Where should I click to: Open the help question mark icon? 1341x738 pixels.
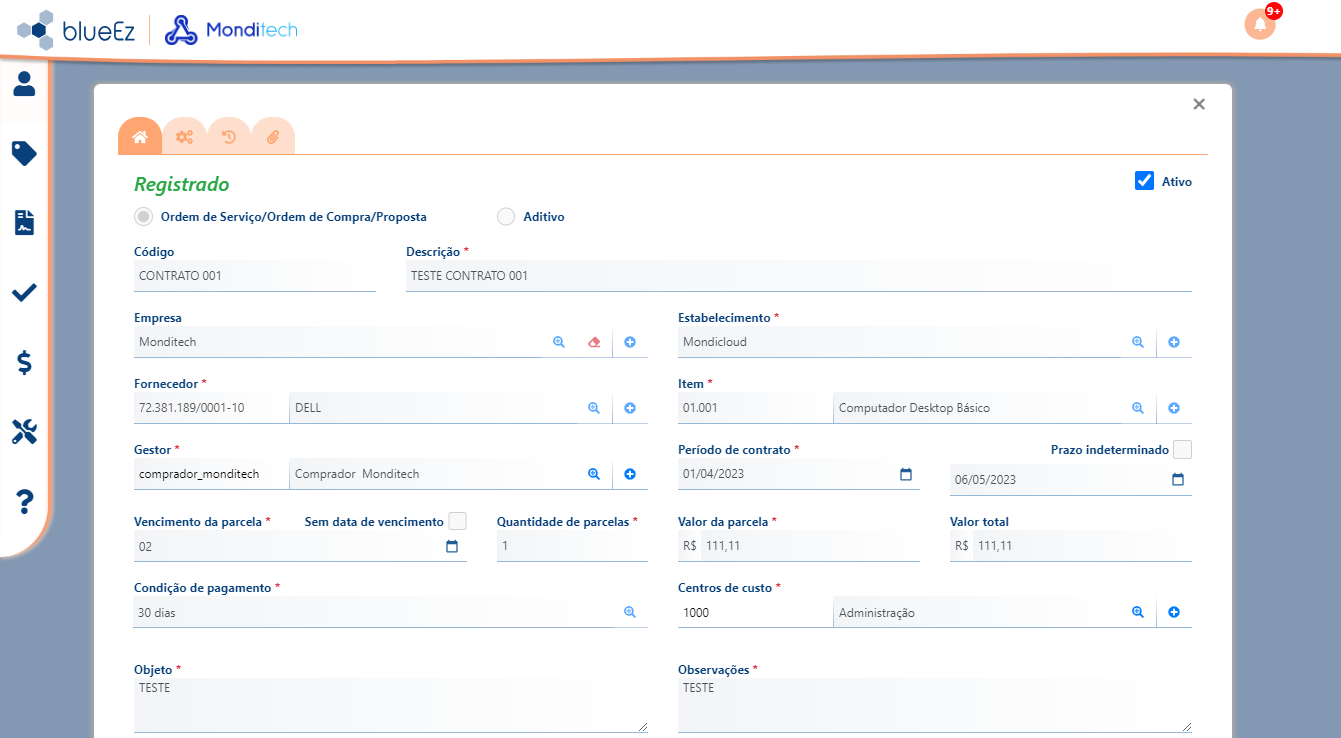click(25, 502)
